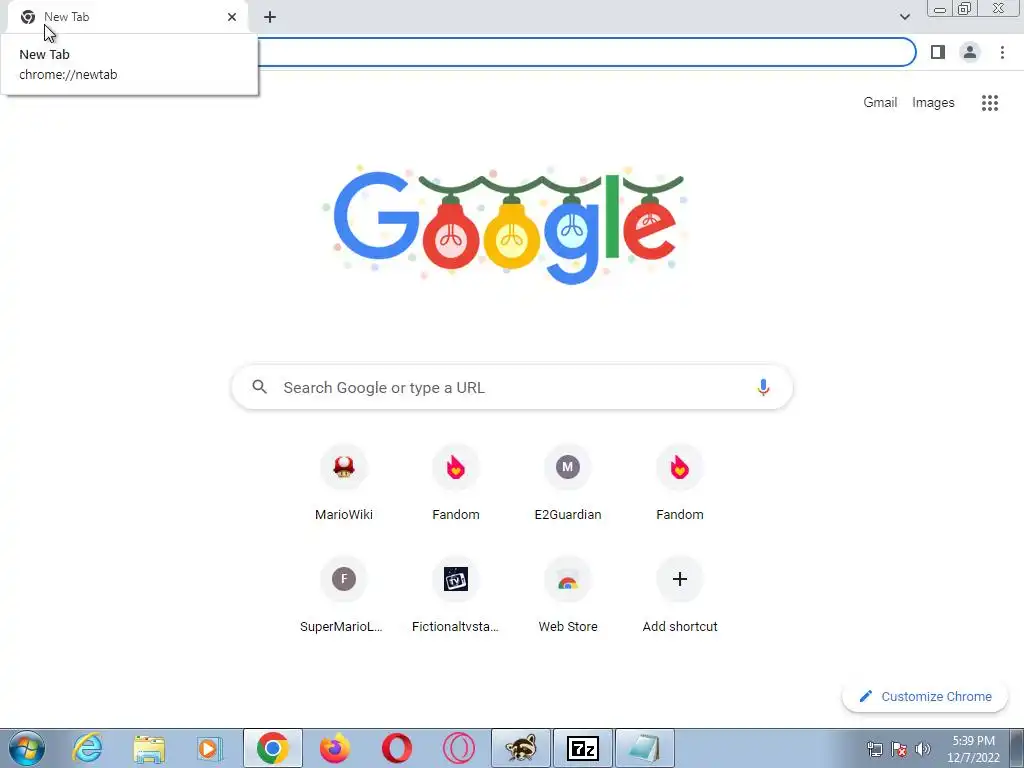Viewport: 1024px width, 768px height.
Task: Open the Google apps grid
Action: (989, 103)
